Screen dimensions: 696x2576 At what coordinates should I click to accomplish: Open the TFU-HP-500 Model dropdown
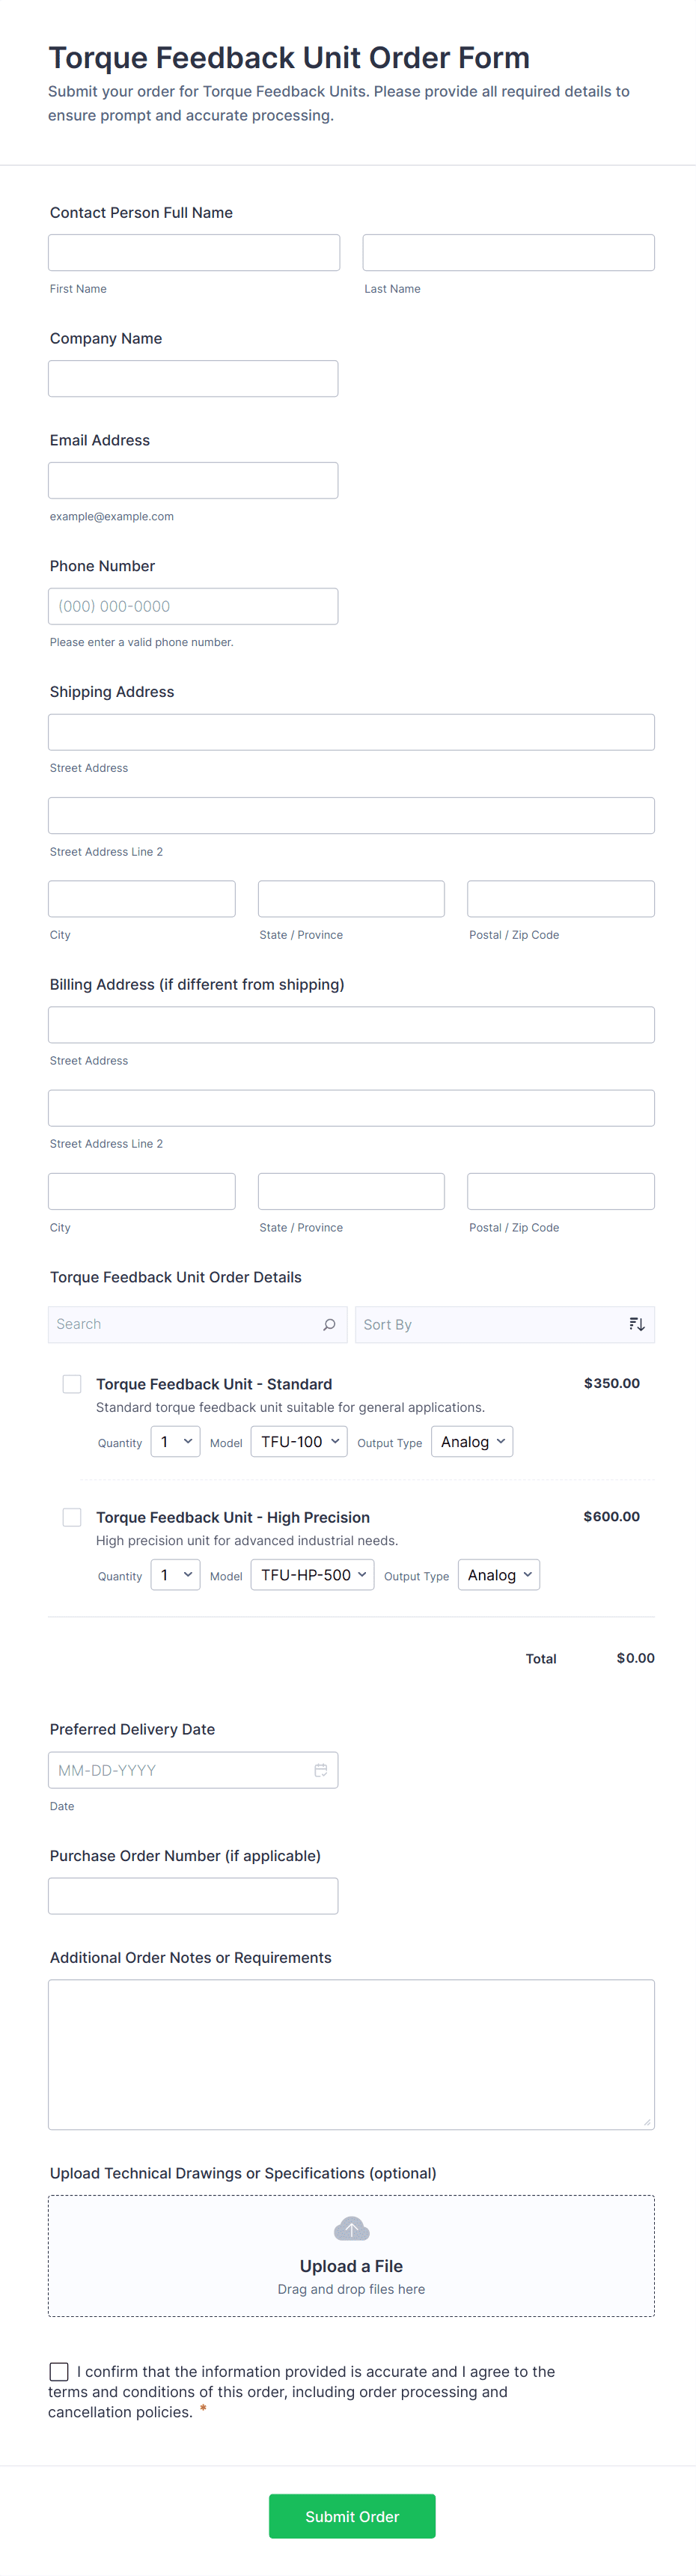312,1575
